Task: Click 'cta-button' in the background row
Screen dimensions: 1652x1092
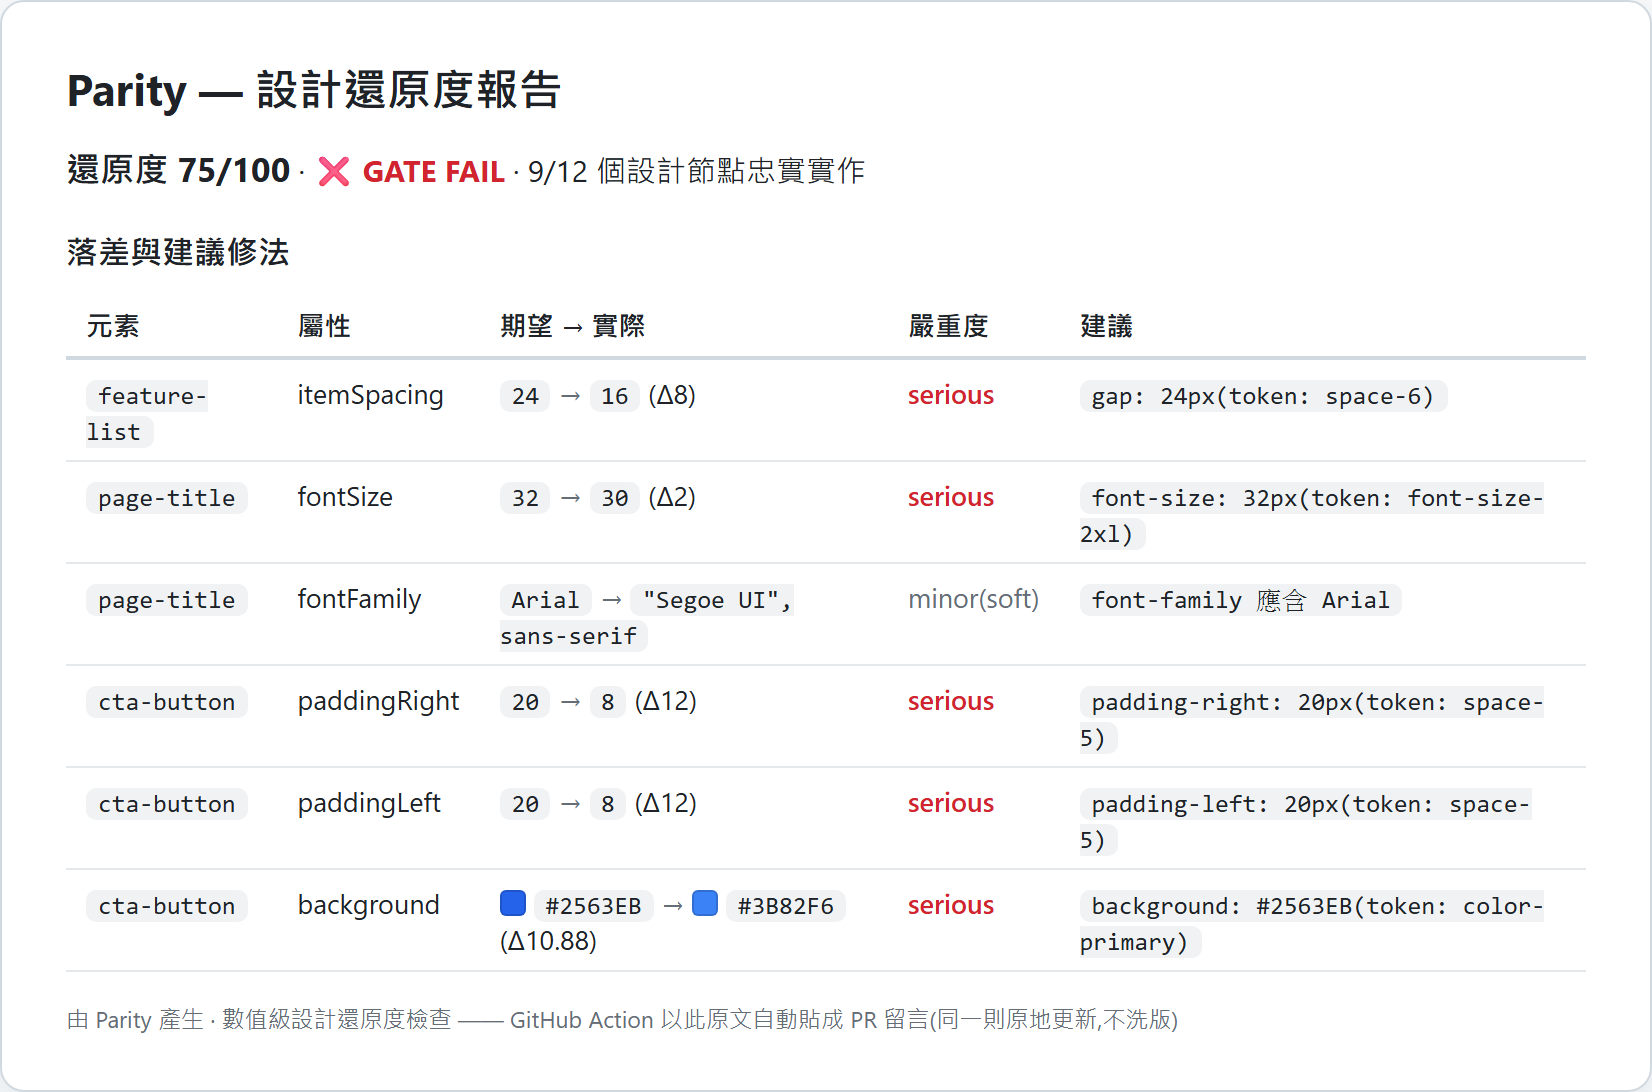Action: click(167, 906)
